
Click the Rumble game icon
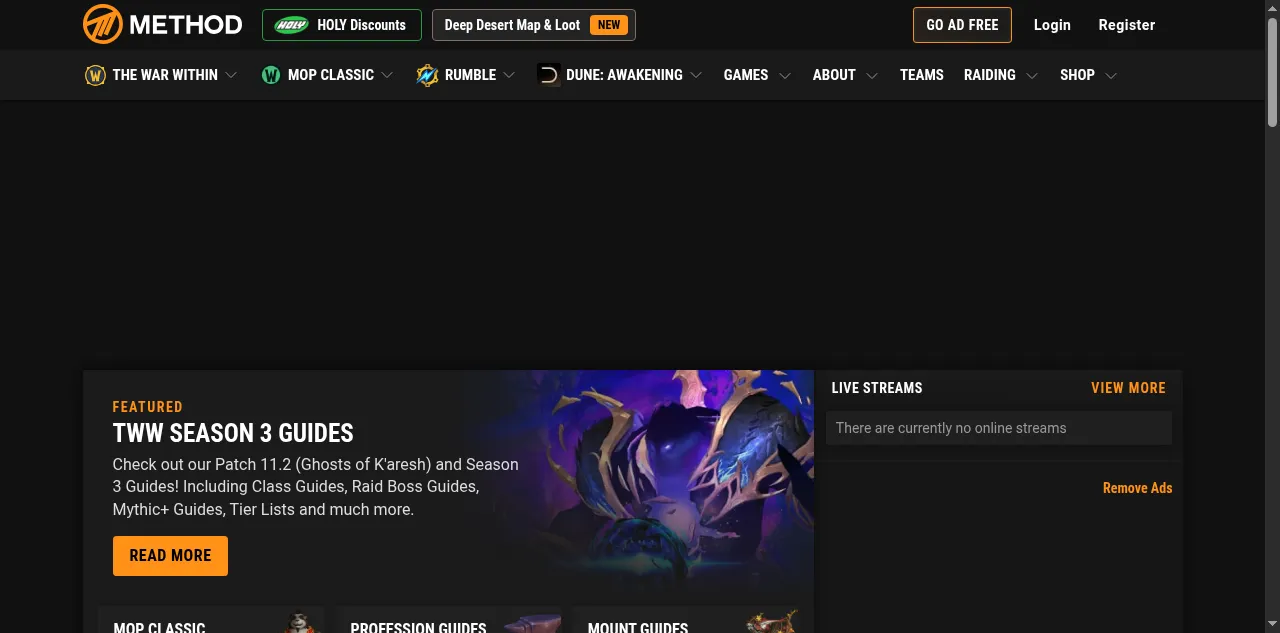427,75
